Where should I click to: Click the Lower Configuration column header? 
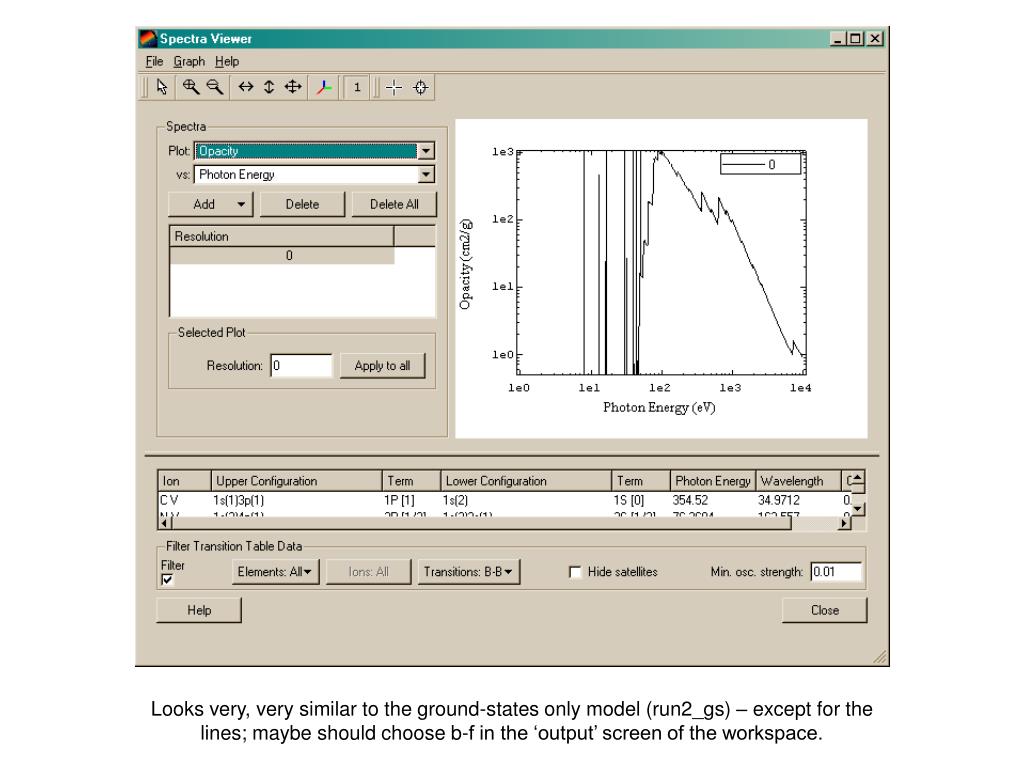pos(526,481)
